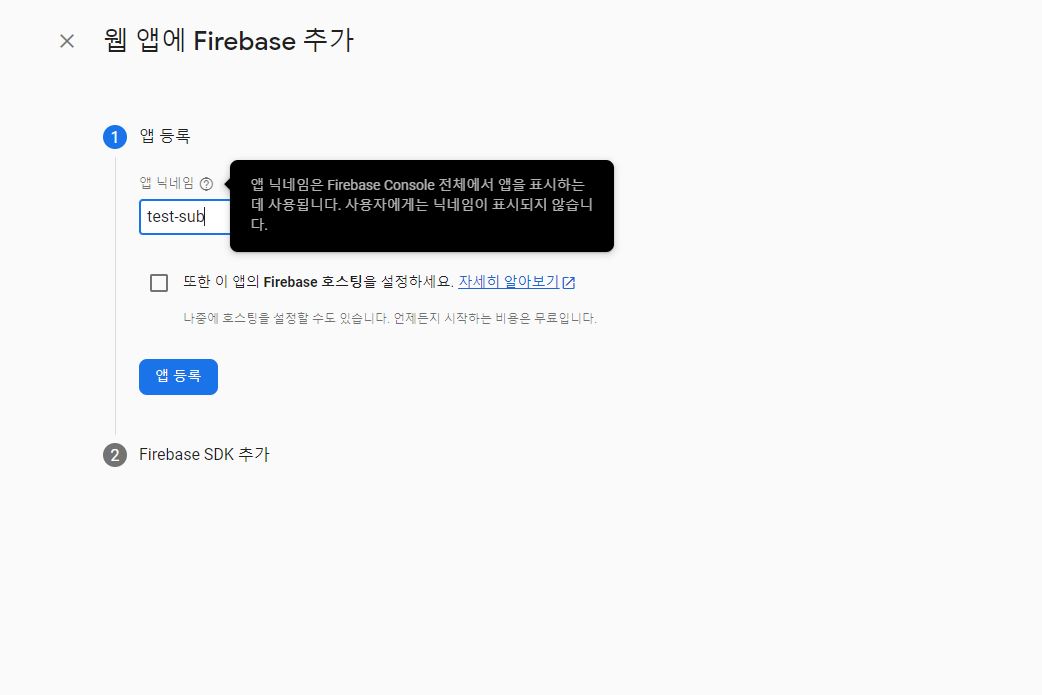Click the gray hosting hint text about 무료
Image resolution: width=1042 pixels, height=695 pixels.
click(390, 318)
